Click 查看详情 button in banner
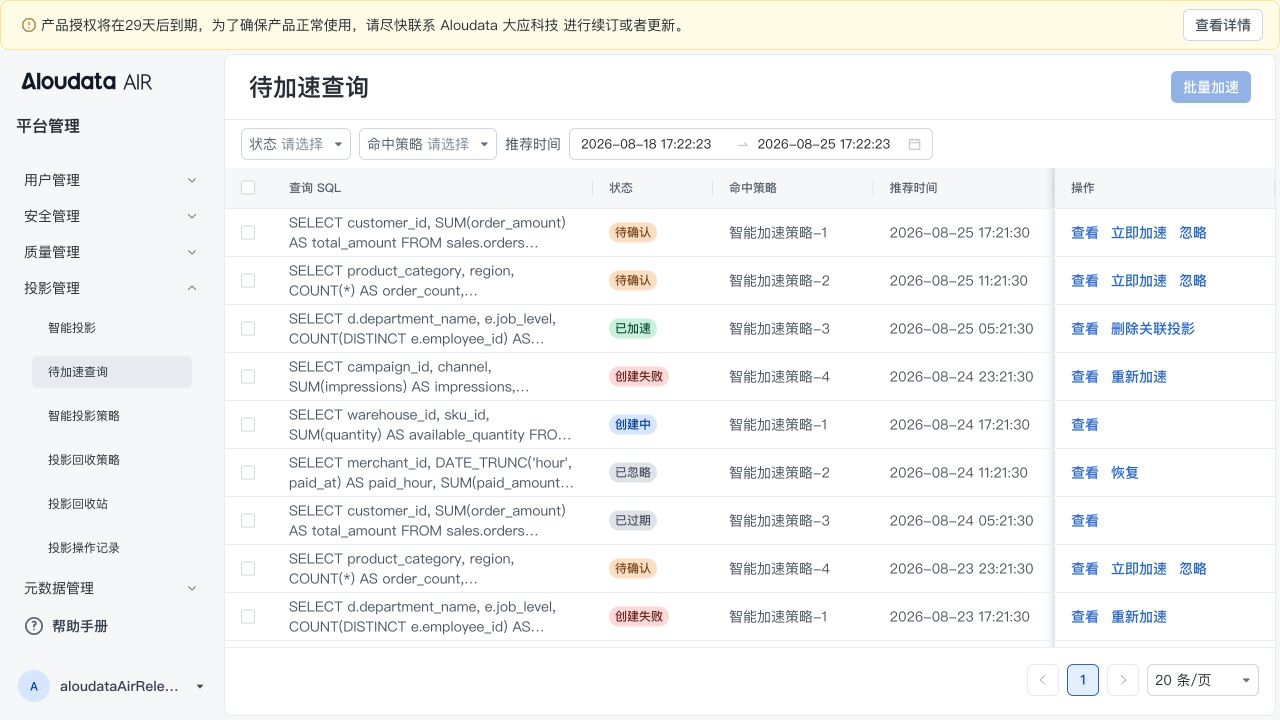This screenshot has width=1280, height=720. pos(1222,25)
